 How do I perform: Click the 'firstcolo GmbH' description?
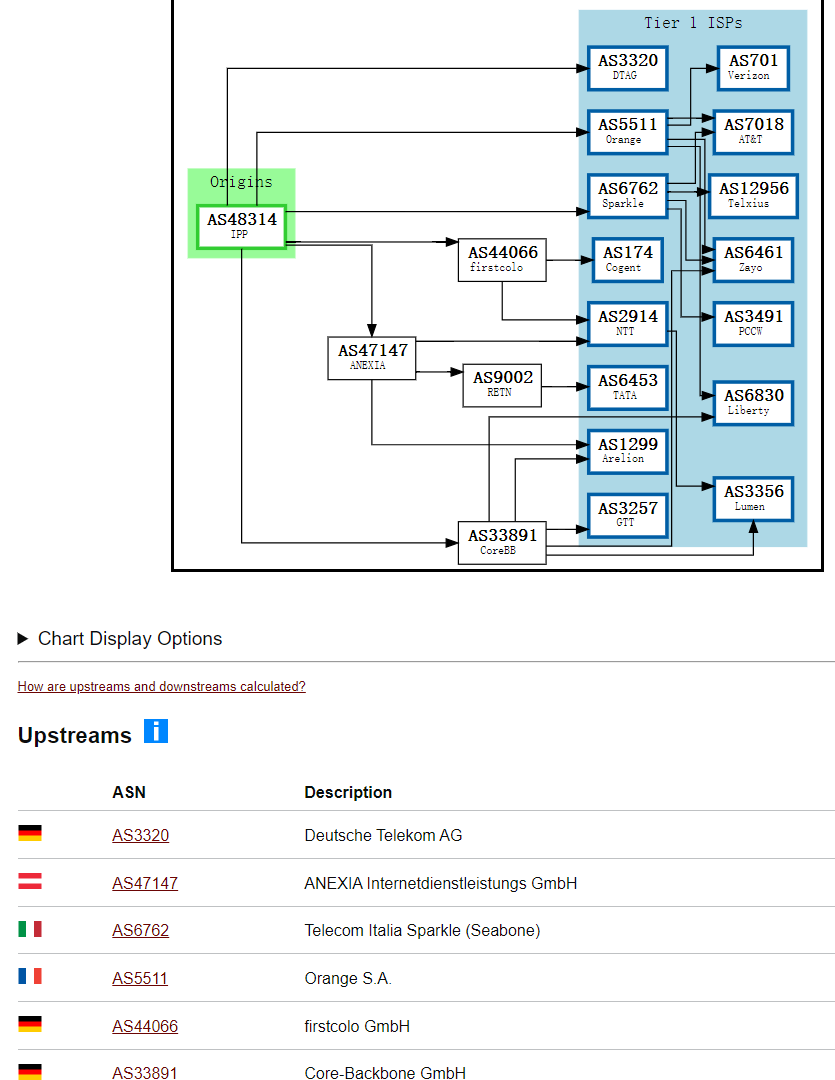pyautogui.click(x=357, y=1026)
